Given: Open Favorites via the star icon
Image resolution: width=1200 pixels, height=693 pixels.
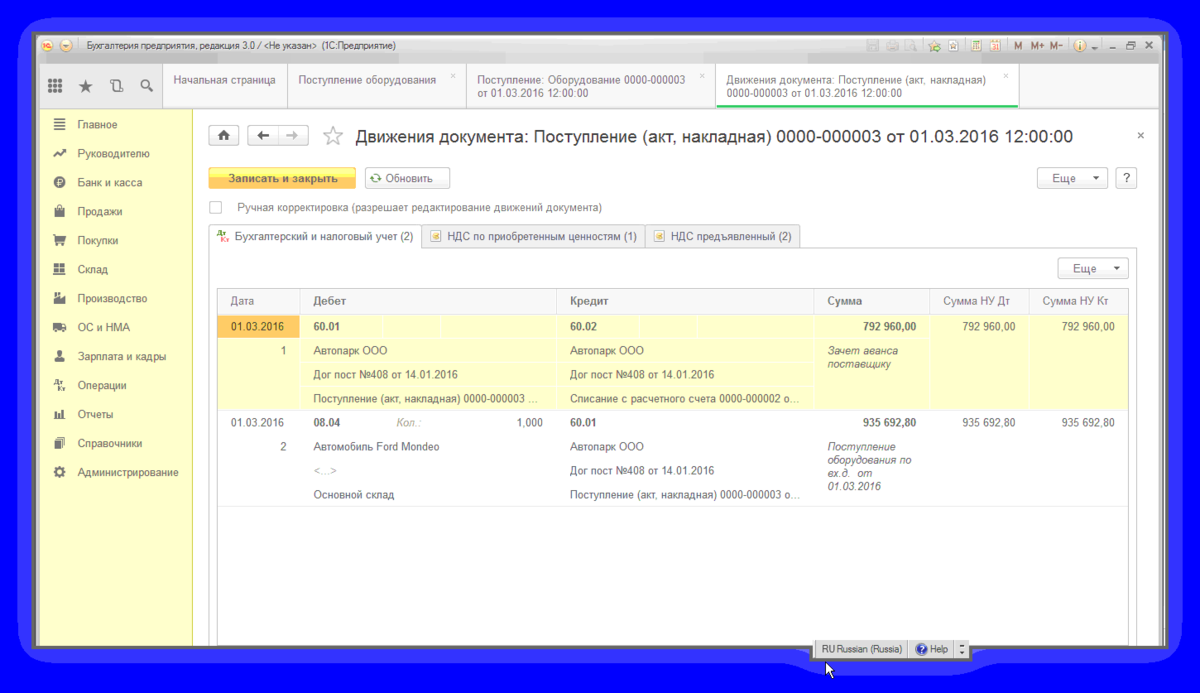Looking at the screenshot, I should (x=85, y=87).
